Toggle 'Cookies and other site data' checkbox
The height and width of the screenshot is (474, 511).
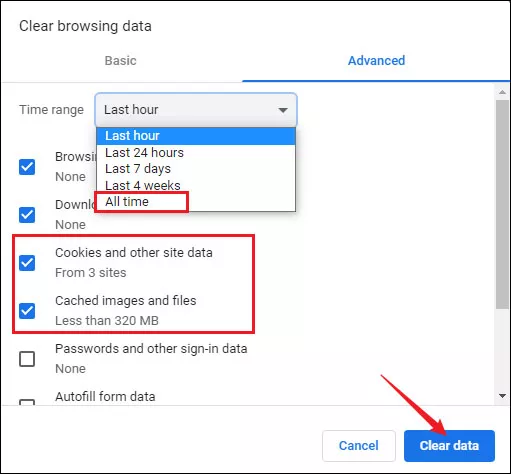pos(27,263)
